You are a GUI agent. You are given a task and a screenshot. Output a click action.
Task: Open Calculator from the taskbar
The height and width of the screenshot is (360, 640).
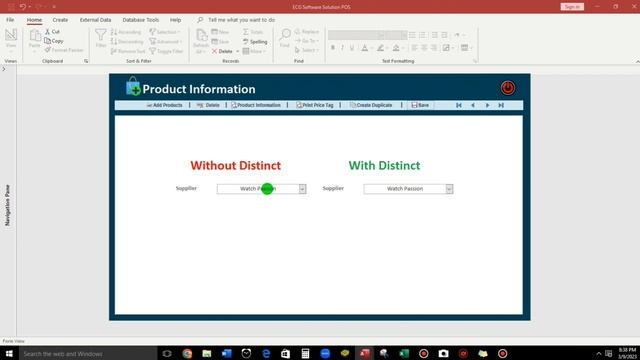305,353
